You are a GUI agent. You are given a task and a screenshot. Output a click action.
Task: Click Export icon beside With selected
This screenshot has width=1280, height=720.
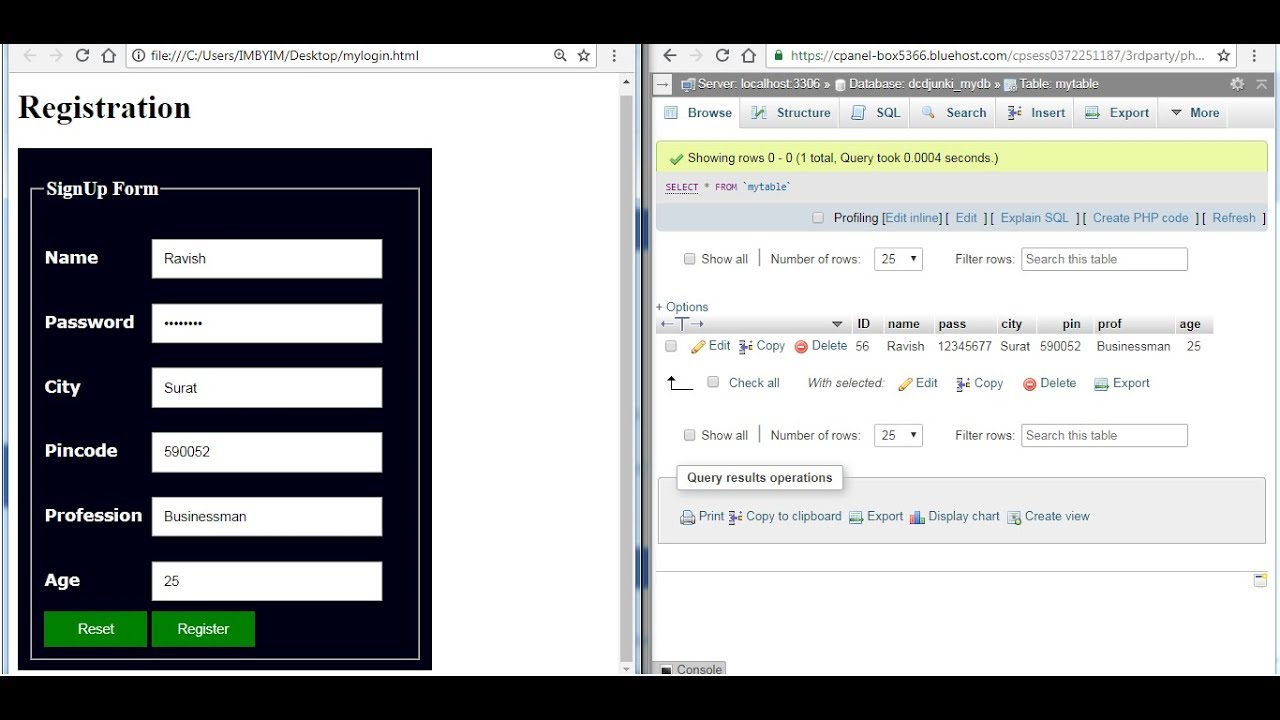(1101, 384)
